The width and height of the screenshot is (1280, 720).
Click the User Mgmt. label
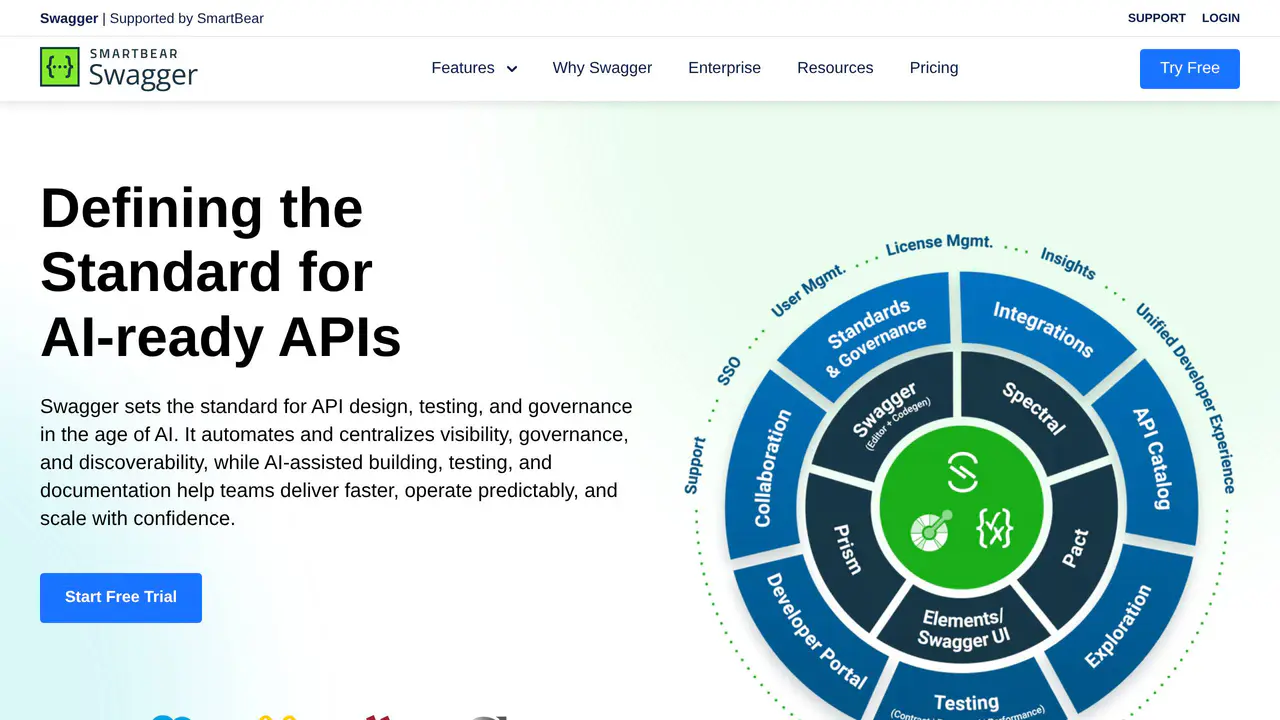pyautogui.click(x=808, y=290)
